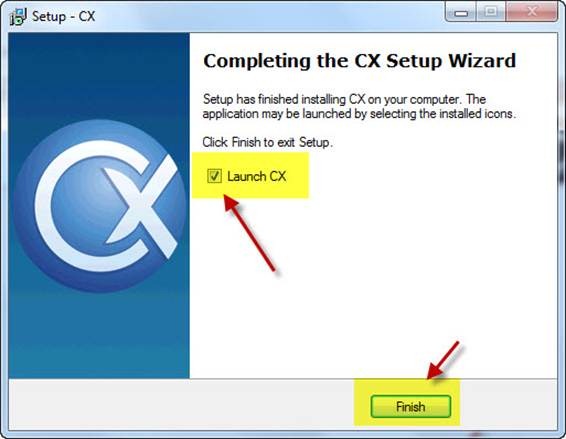
Task: Click the round CX logo on blue banner
Action: point(99,206)
